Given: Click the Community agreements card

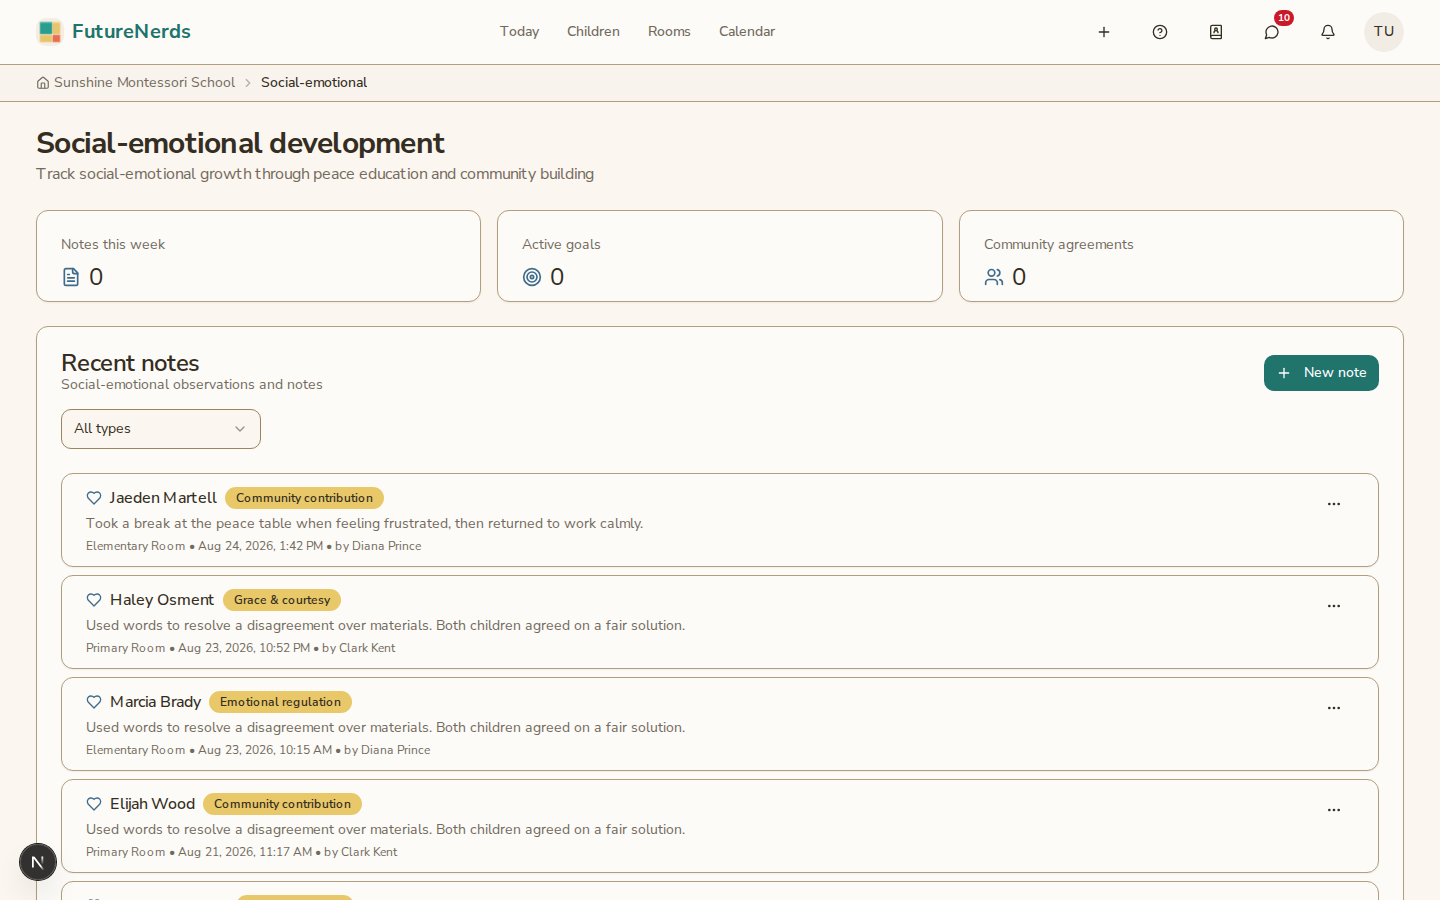Looking at the screenshot, I should [x=1181, y=256].
